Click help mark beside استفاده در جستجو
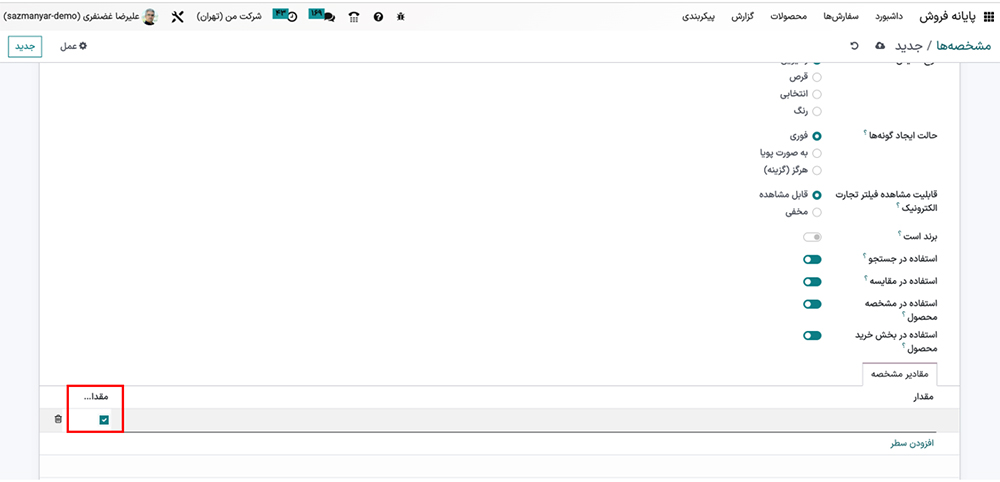1000x482 pixels. tap(866, 256)
